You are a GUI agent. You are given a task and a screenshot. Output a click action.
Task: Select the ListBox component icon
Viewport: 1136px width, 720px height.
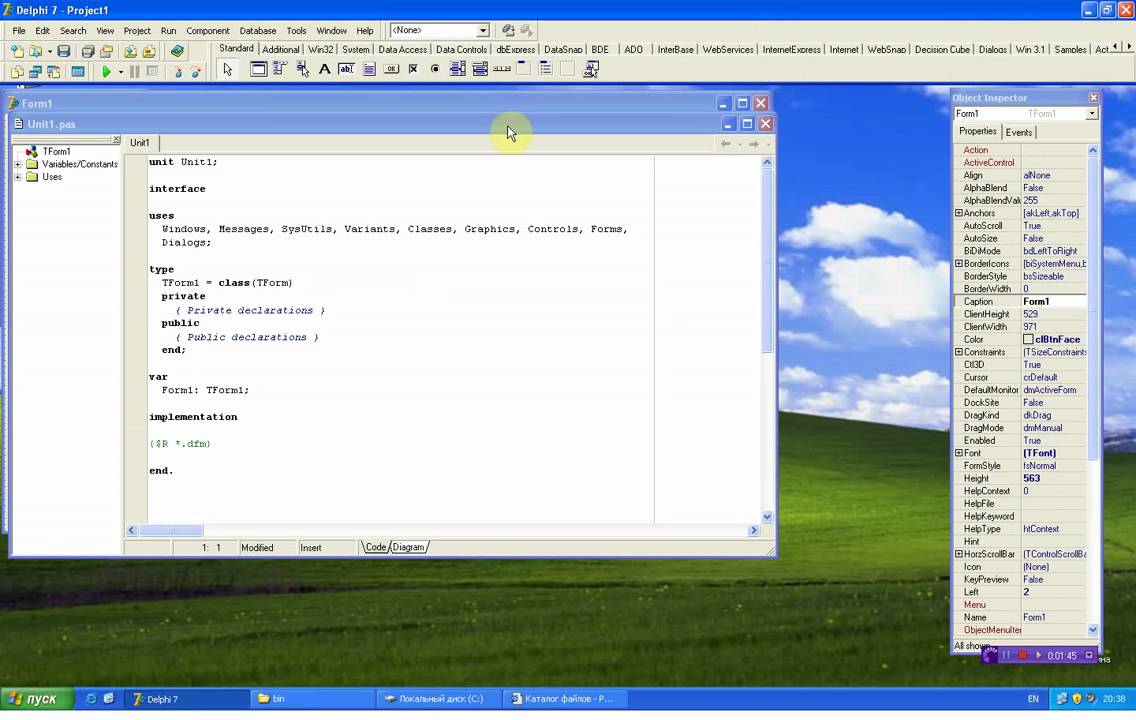[x=457, y=70]
